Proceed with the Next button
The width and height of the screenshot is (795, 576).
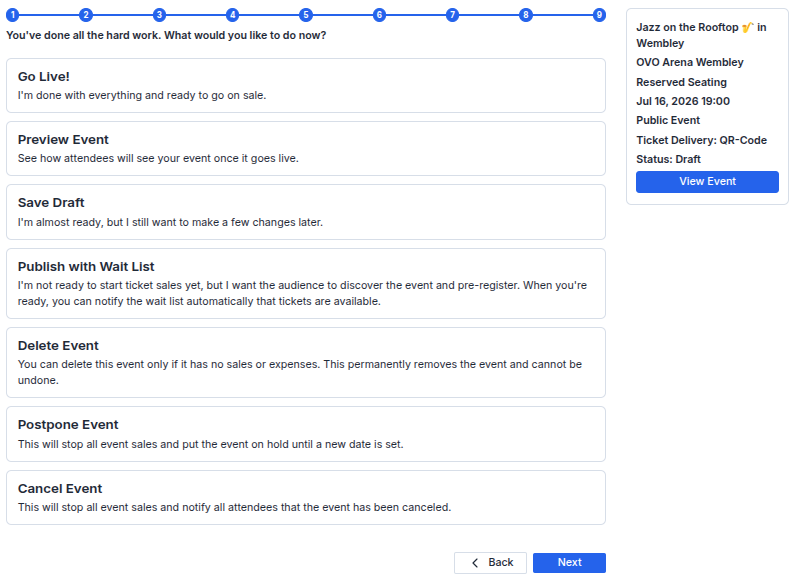pyautogui.click(x=569, y=563)
